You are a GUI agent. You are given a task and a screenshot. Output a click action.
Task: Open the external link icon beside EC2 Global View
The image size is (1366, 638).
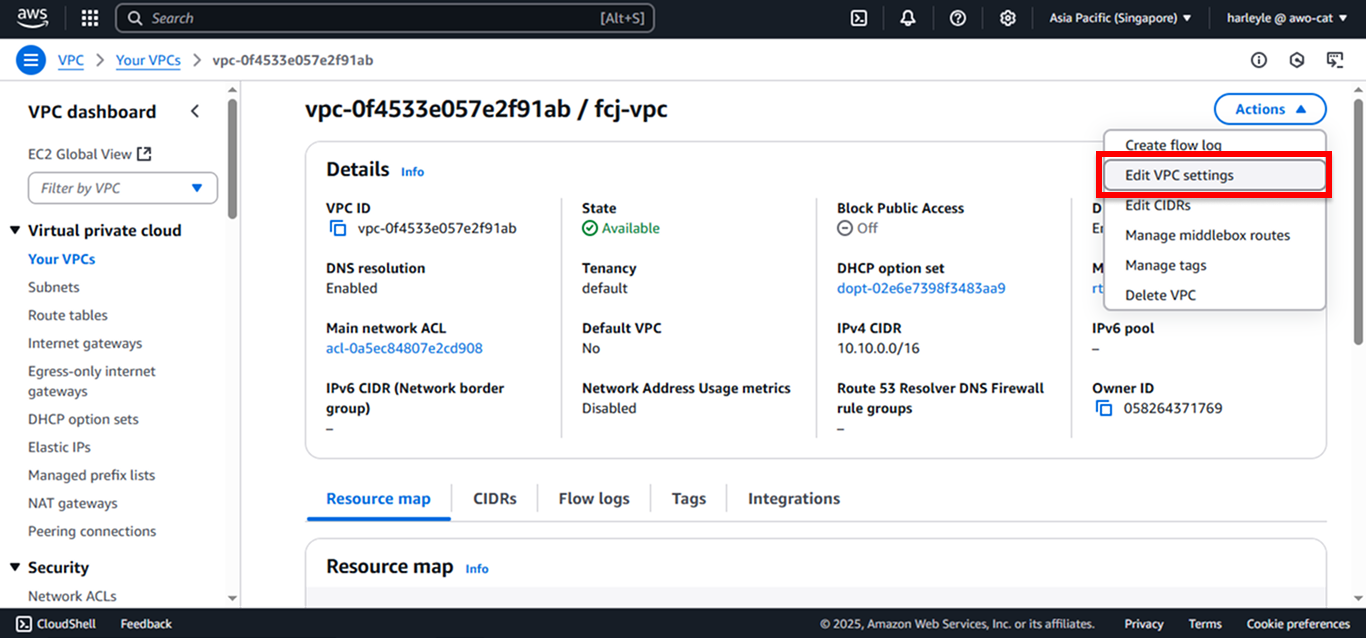tap(144, 154)
